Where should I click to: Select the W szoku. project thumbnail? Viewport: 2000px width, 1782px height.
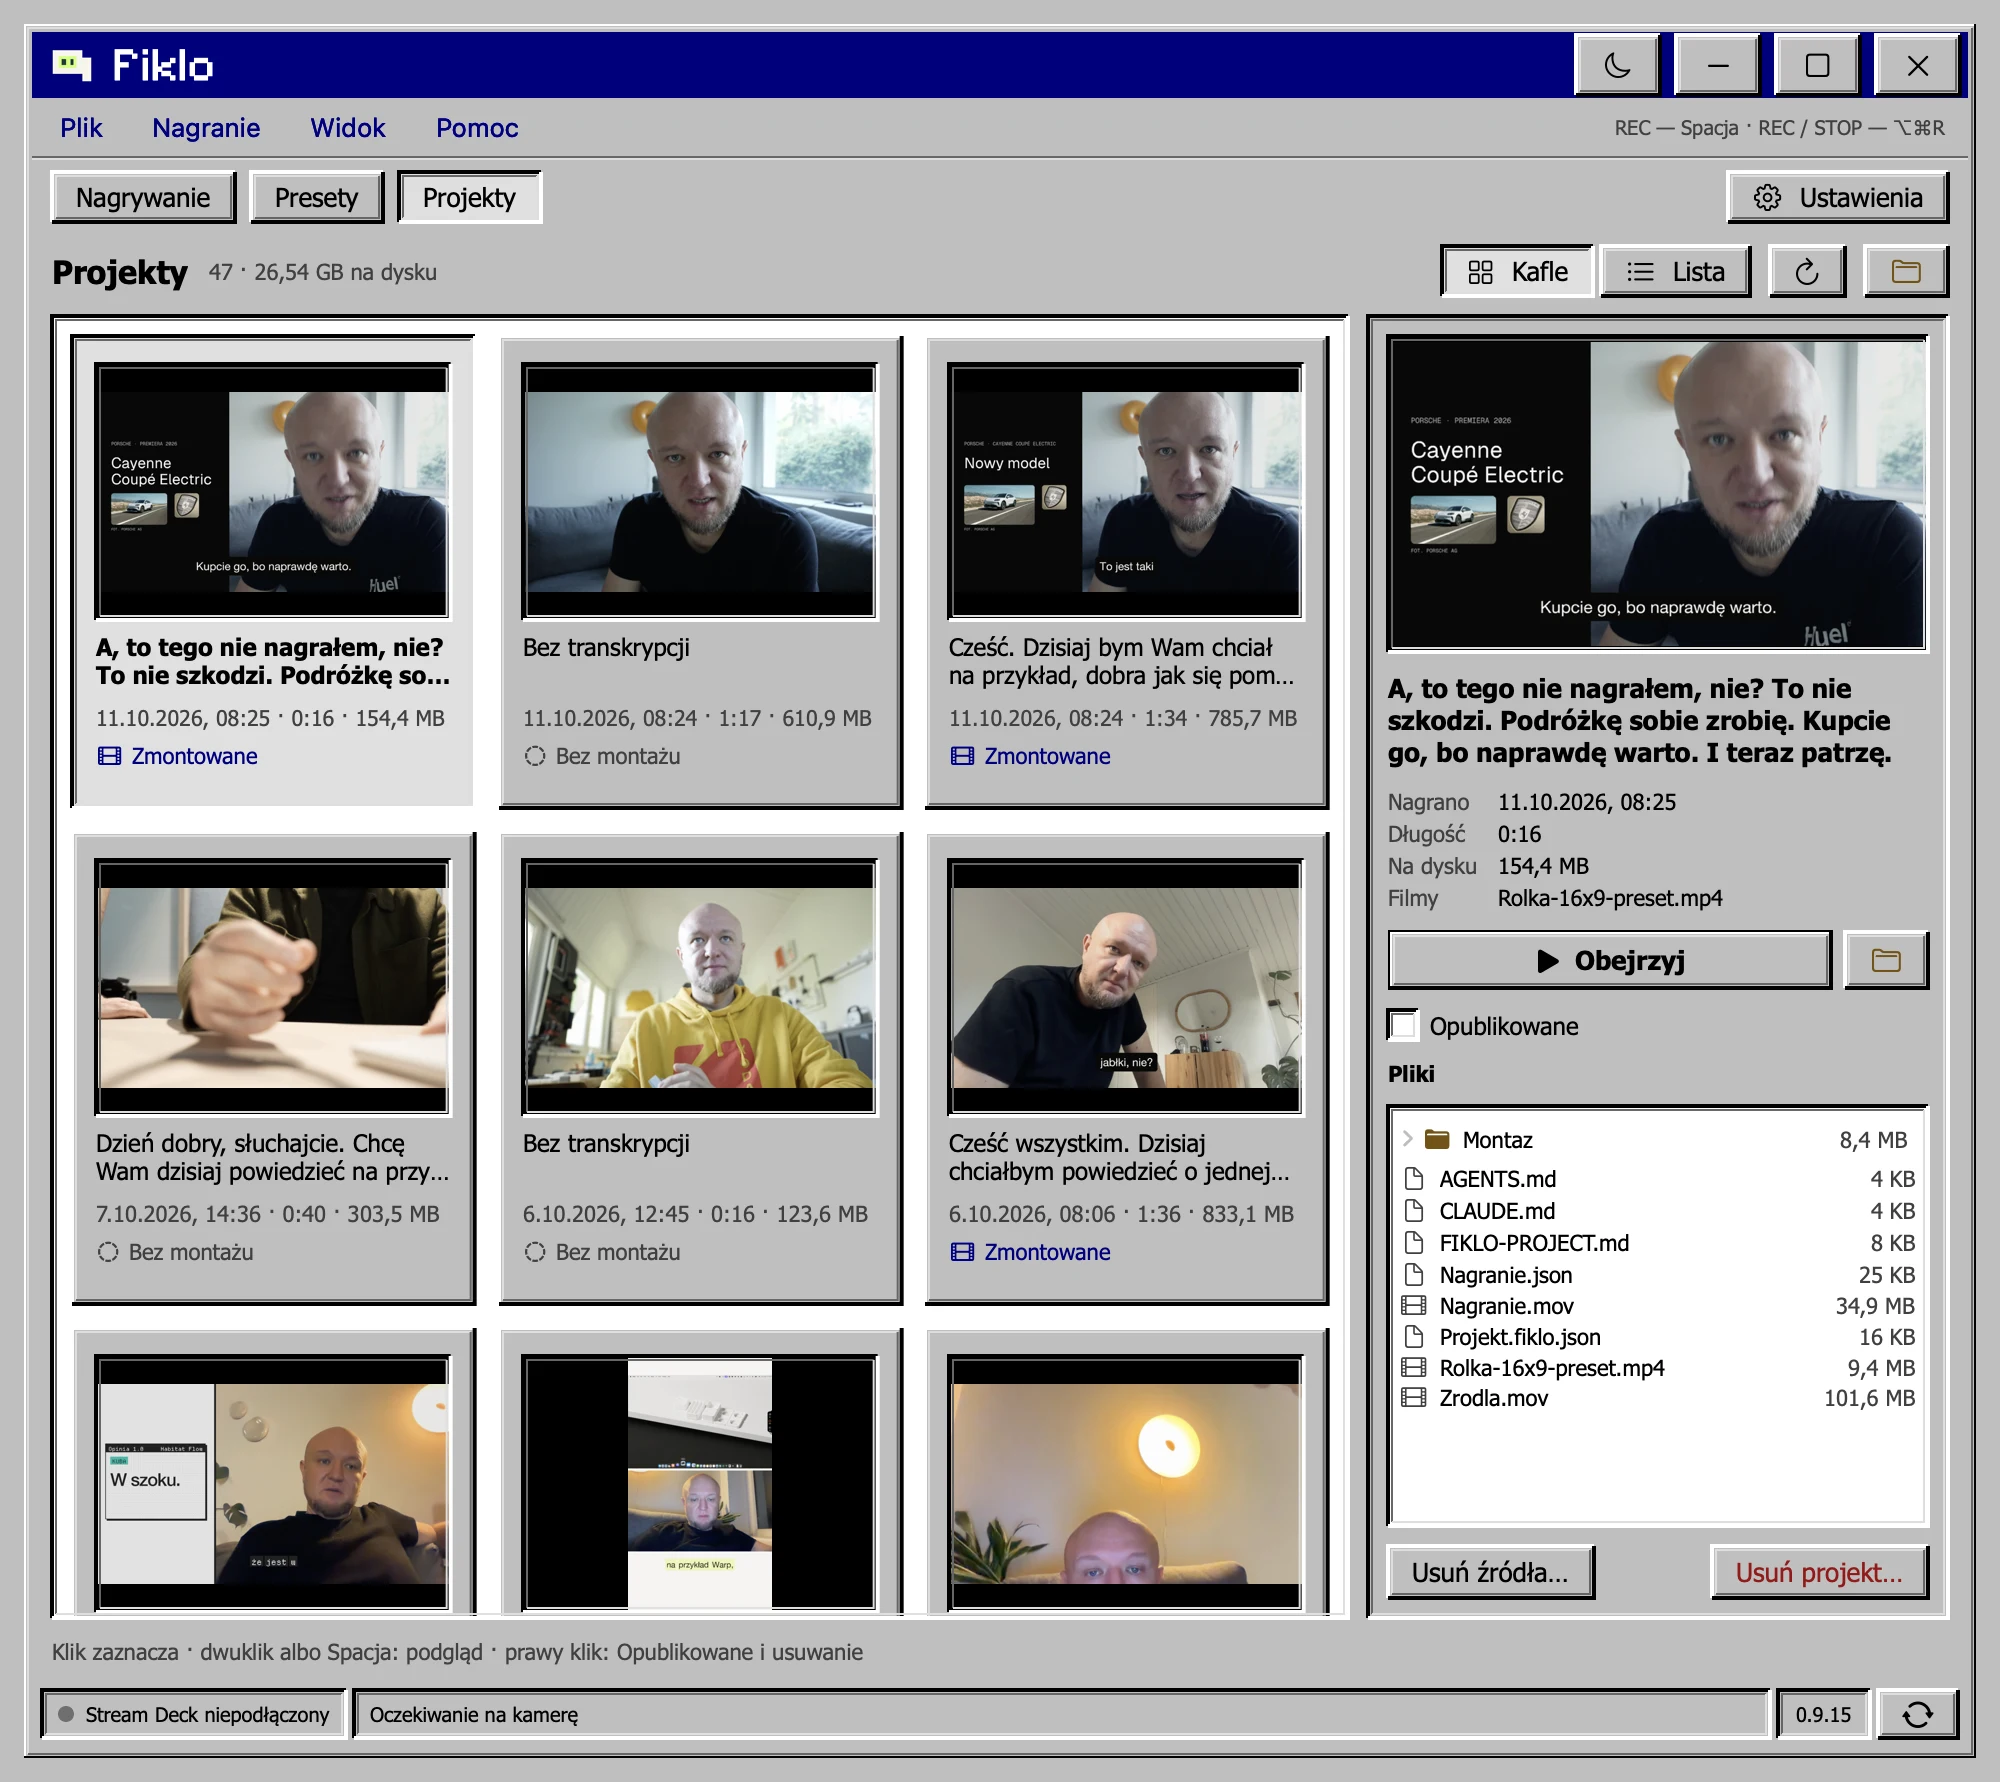273,1482
